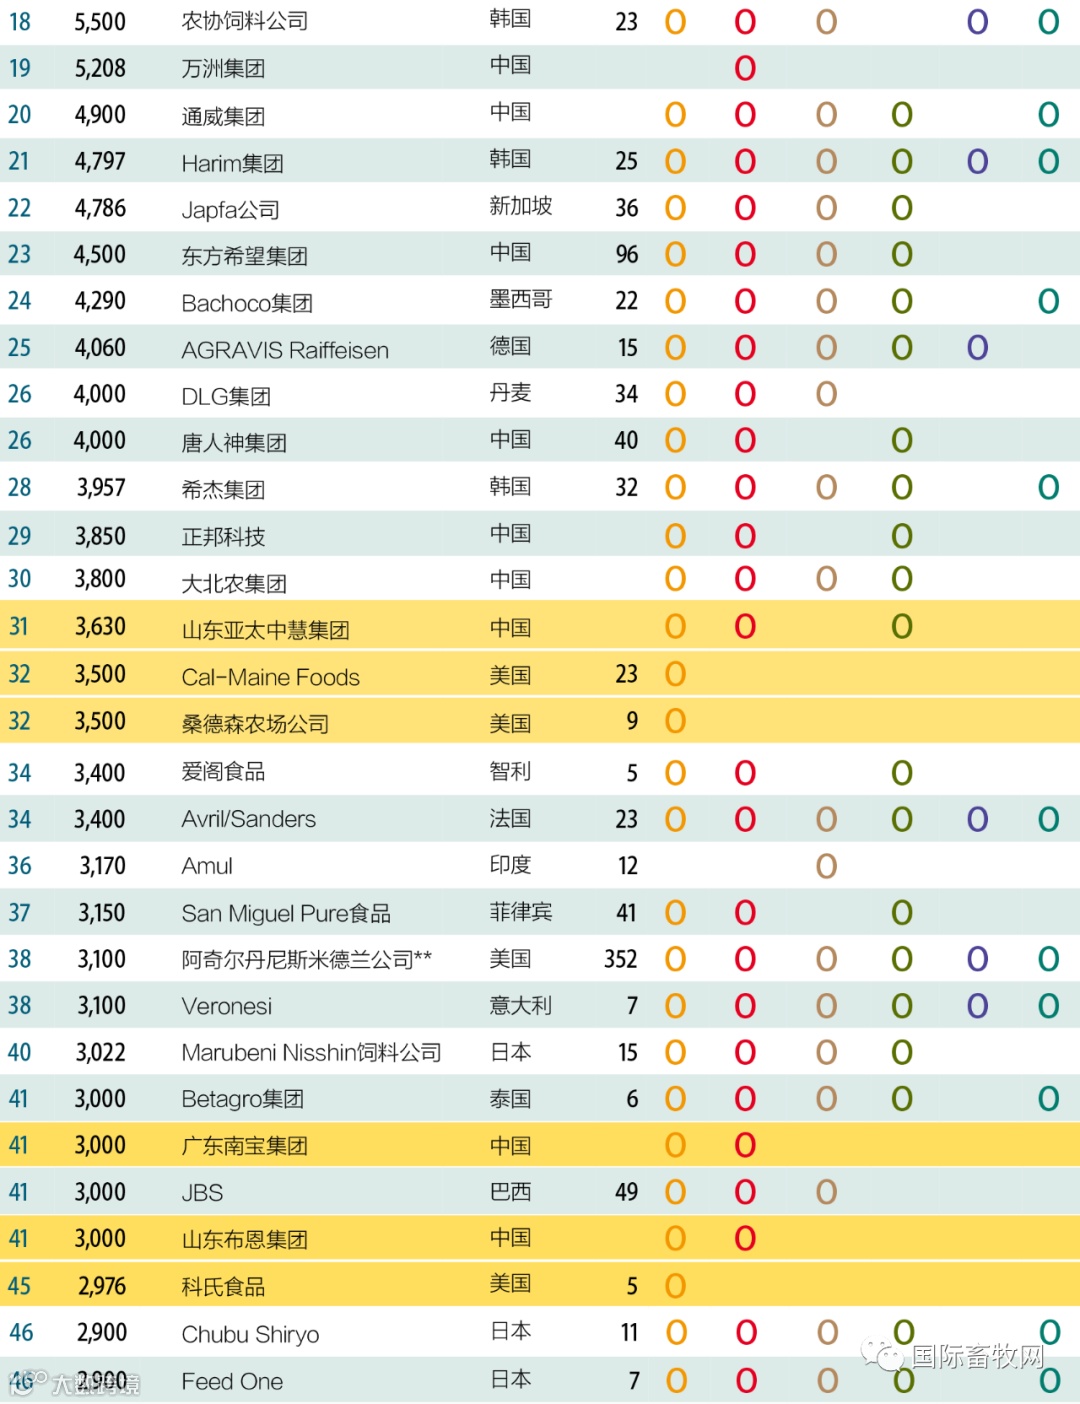Click rank number 19
Image resolution: width=1080 pixels, height=1404 pixels.
(x=20, y=68)
